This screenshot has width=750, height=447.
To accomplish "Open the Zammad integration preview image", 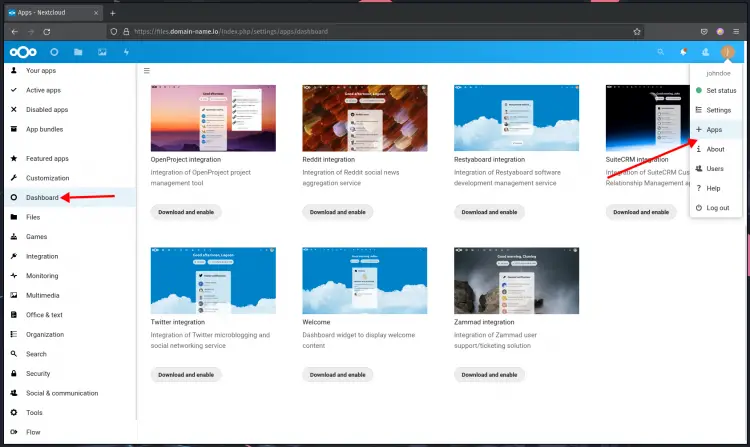I will (x=517, y=281).
